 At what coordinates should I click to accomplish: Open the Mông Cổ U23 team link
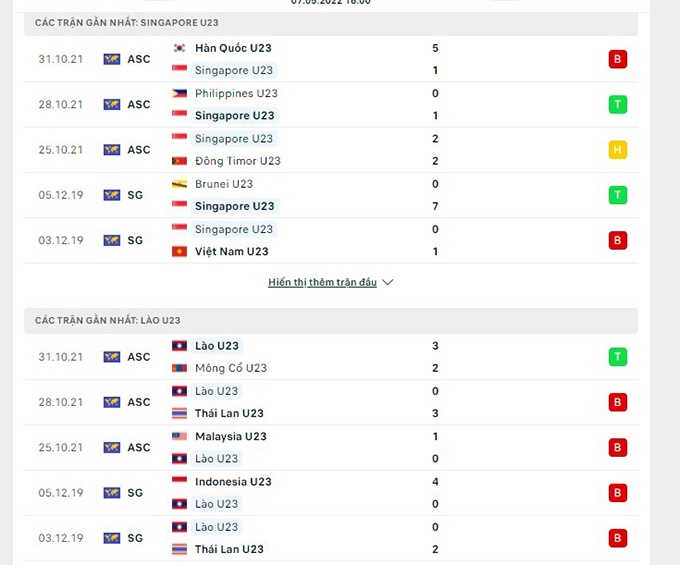click(x=231, y=368)
